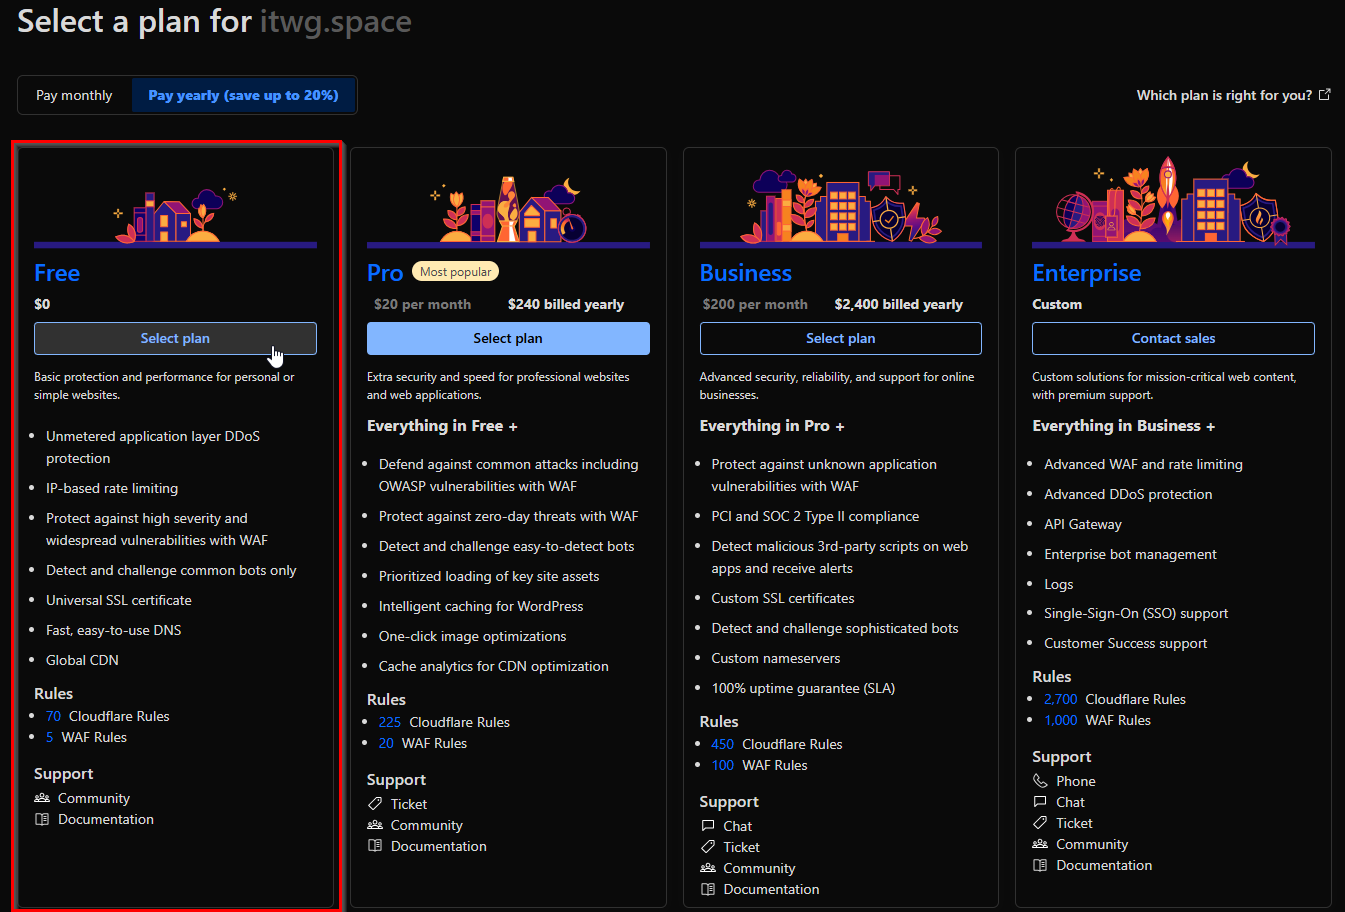The width and height of the screenshot is (1345, 912).
Task: Click 'Universal SSL certificate' feature
Action: (x=119, y=600)
